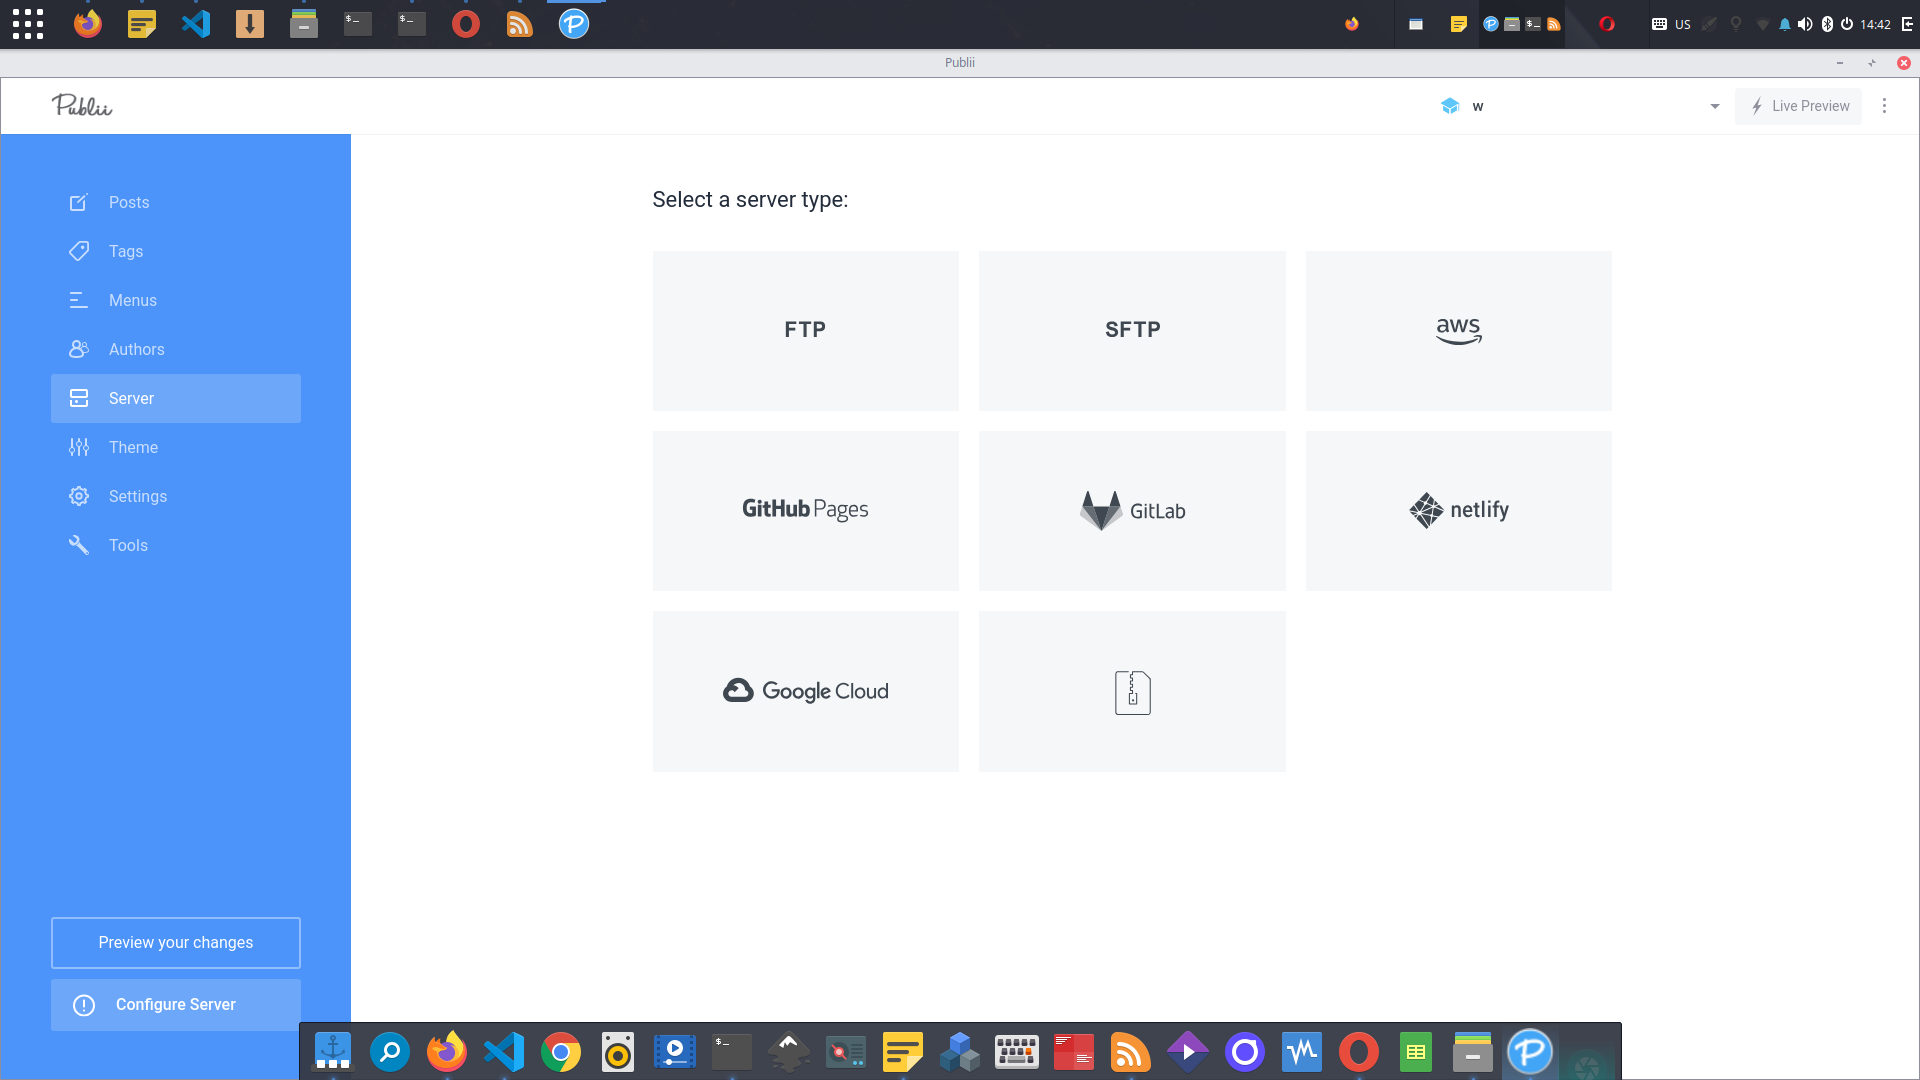The height and width of the screenshot is (1080, 1920).
Task: Open the Tags section in sidebar
Action: point(176,251)
